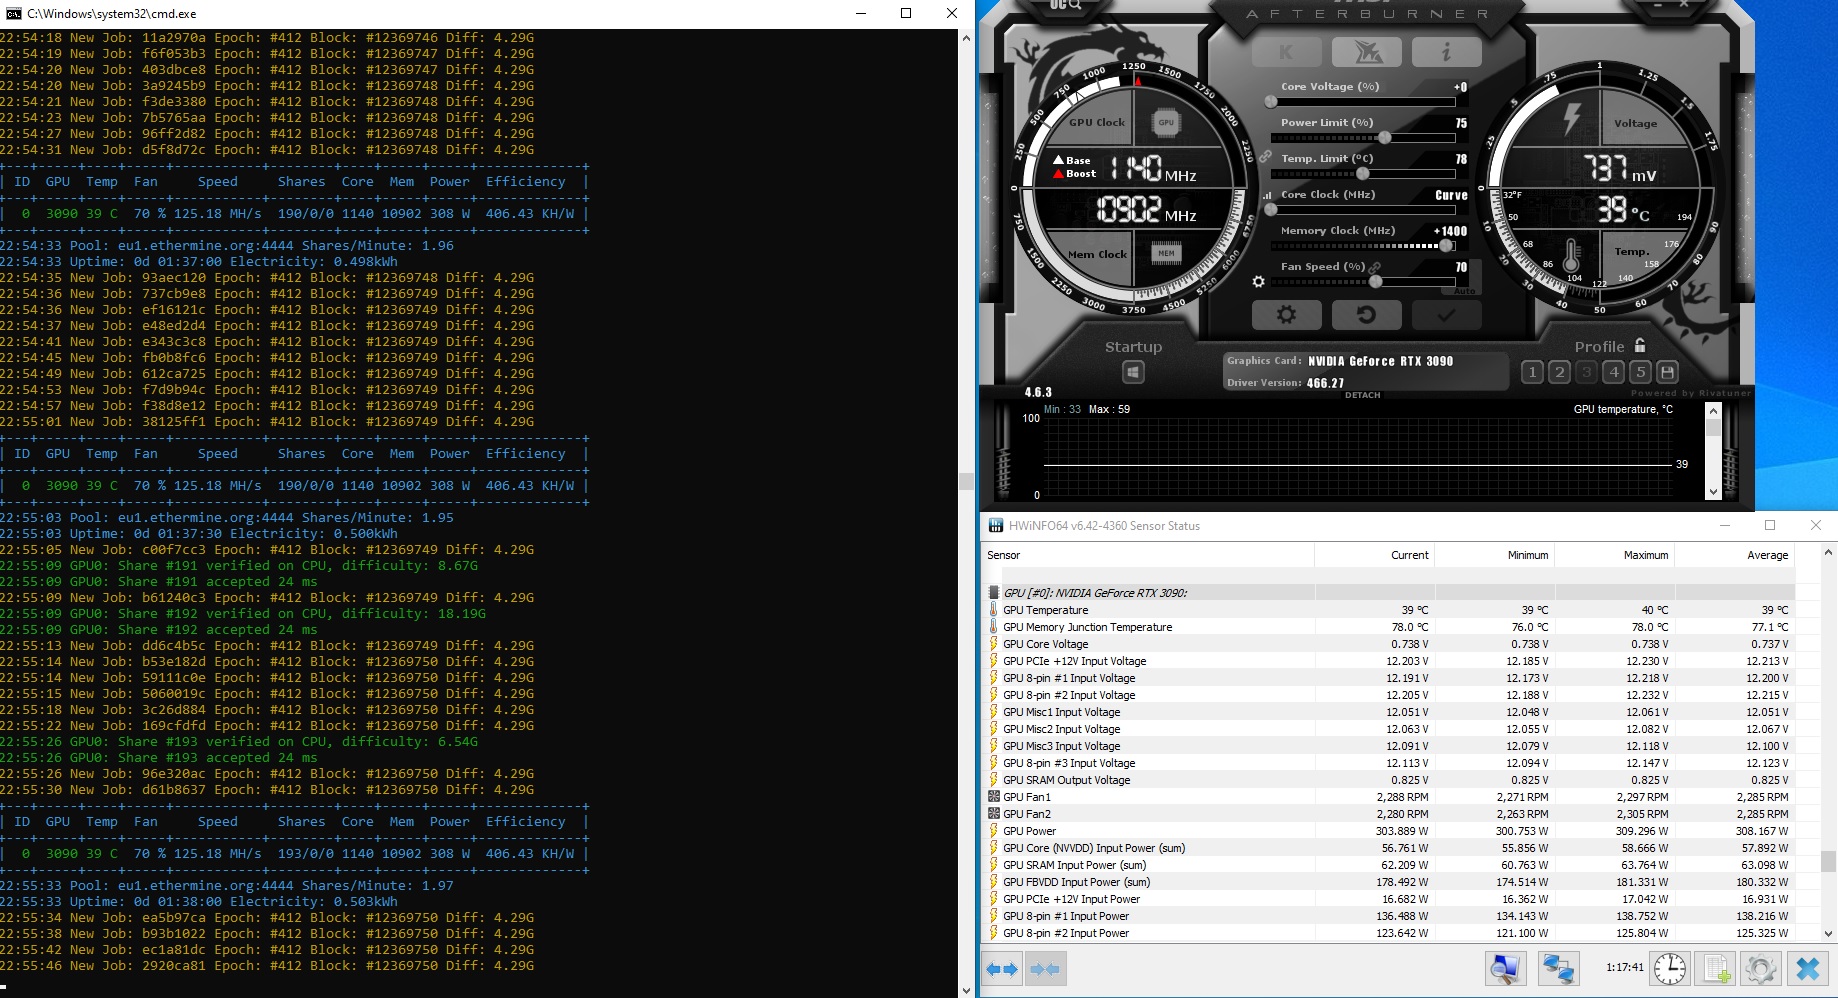The width and height of the screenshot is (1838, 998).
Task: Click the up arrow of Afterburner graph scrollbar
Action: (x=1713, y=411)
